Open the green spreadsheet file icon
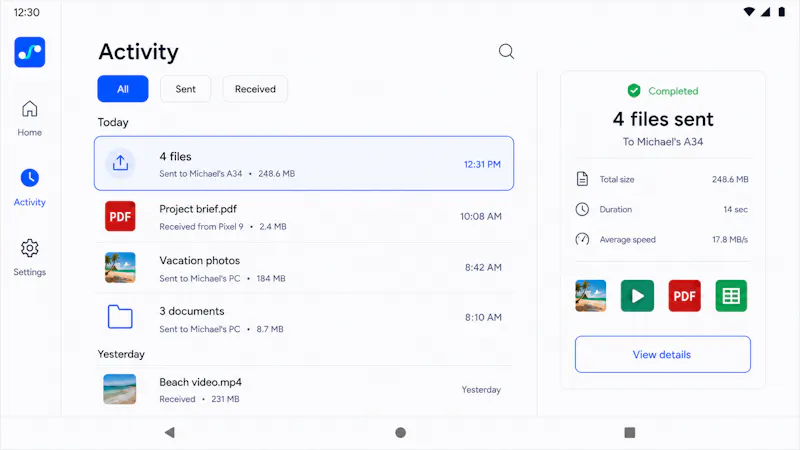 (x=731, y=295)
